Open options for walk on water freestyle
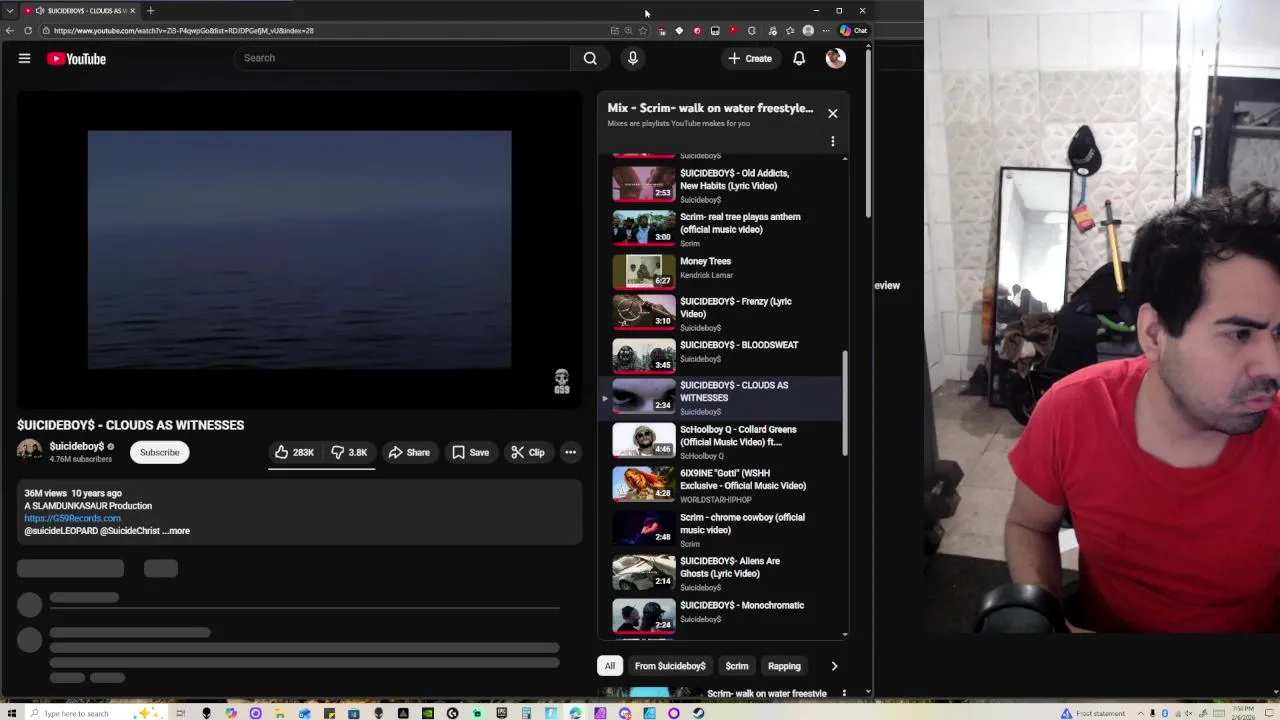 844,693
